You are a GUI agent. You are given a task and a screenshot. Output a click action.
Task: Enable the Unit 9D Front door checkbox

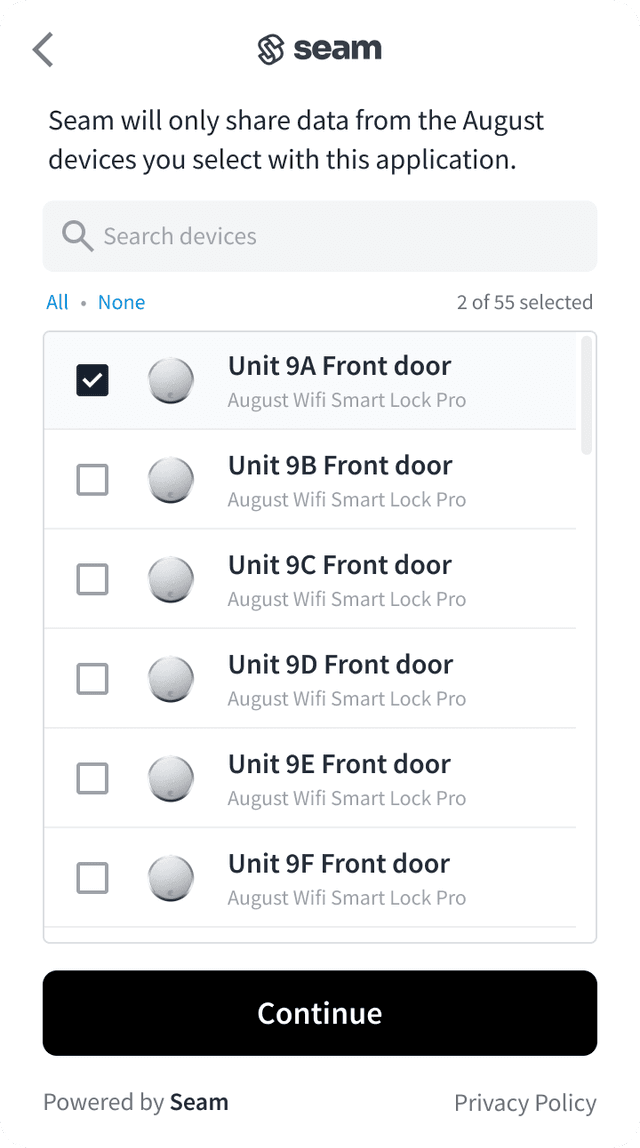click(x=92, y=679)
